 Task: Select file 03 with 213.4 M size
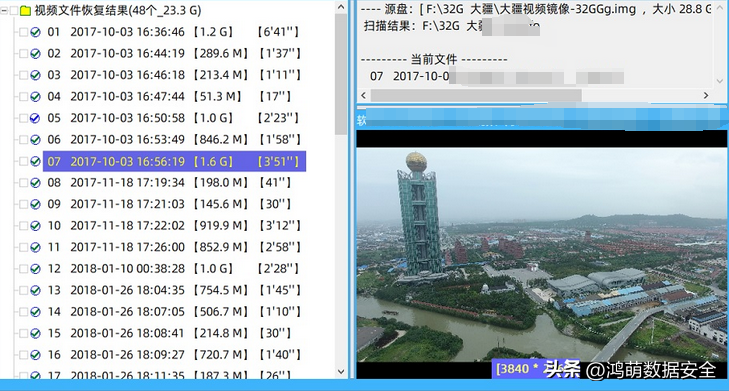point(174,75)
